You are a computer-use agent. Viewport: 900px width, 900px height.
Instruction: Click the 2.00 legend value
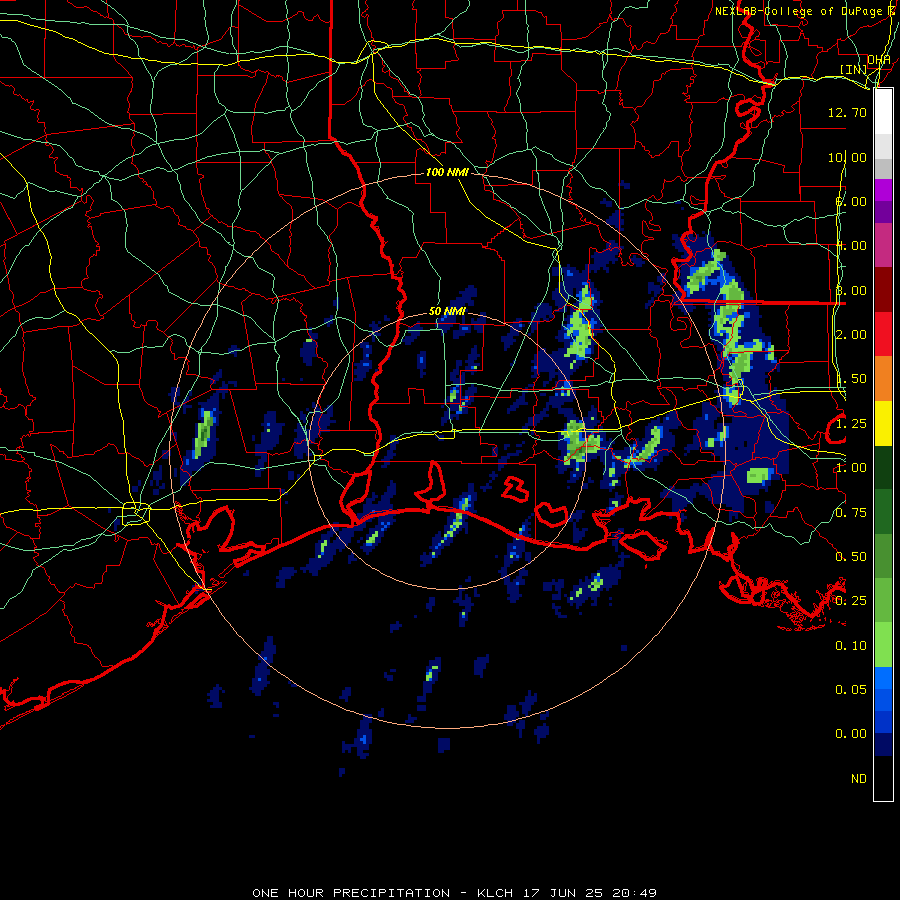coord(851,335)
